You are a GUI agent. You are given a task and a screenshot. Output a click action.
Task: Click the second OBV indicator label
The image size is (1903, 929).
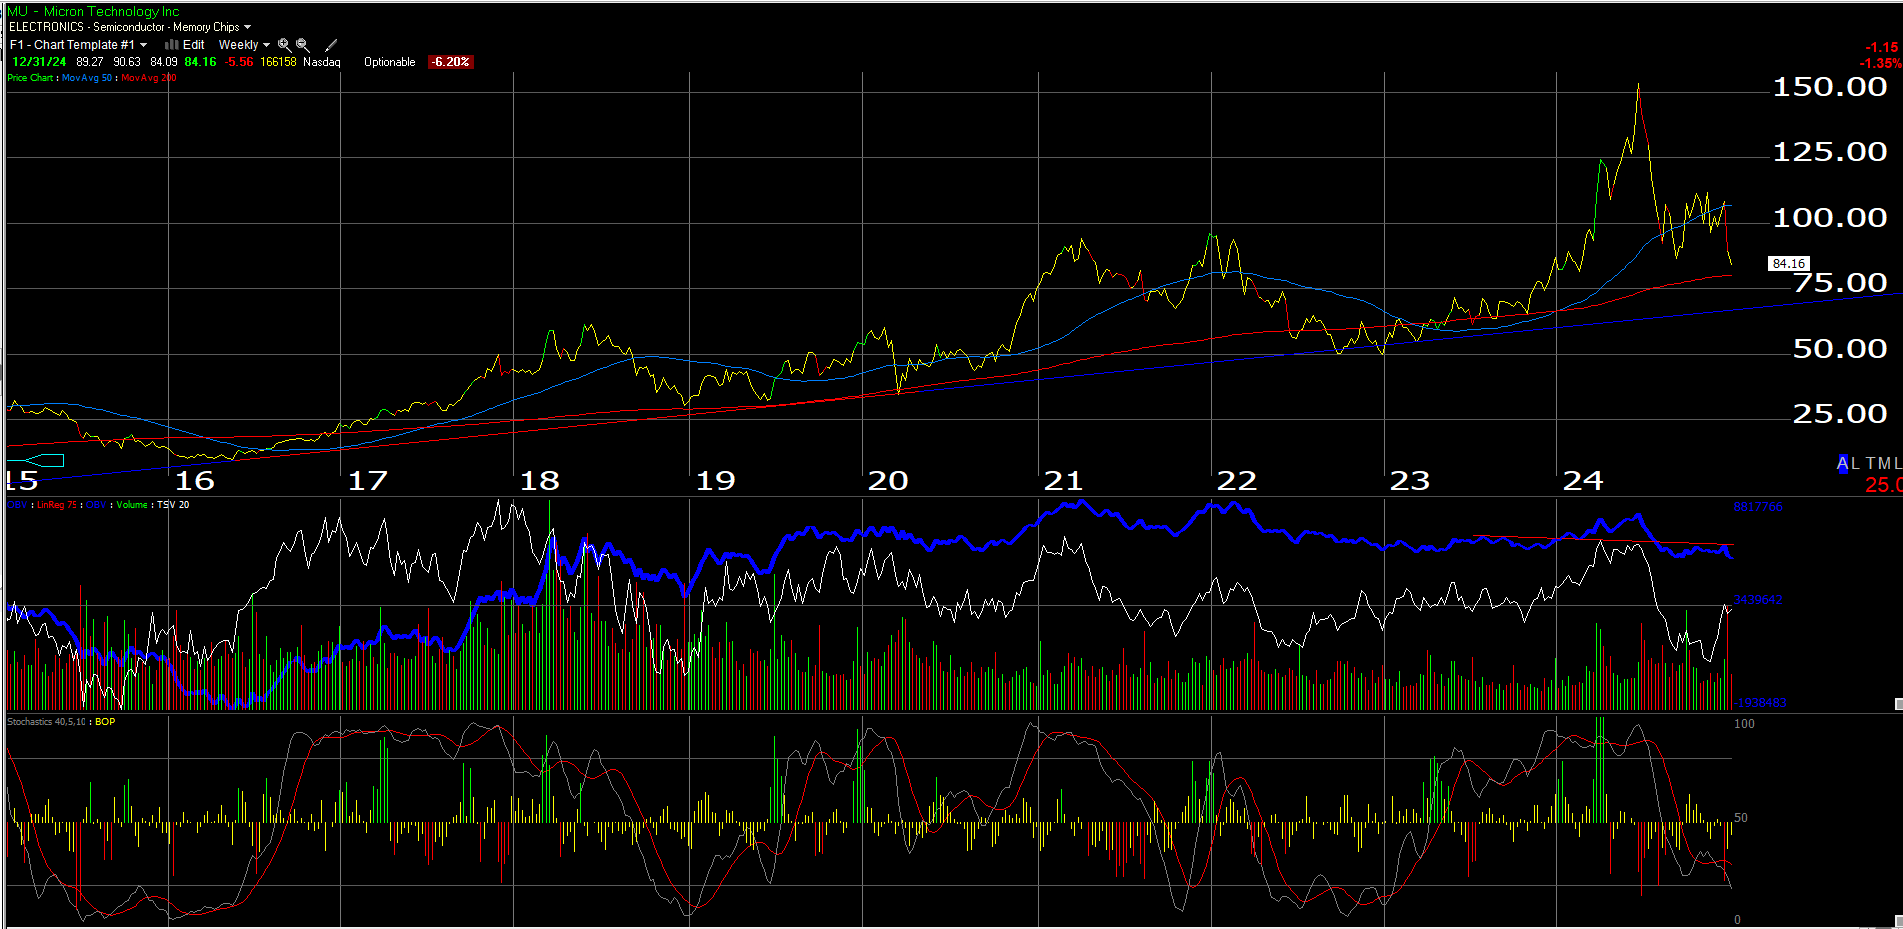96,505
